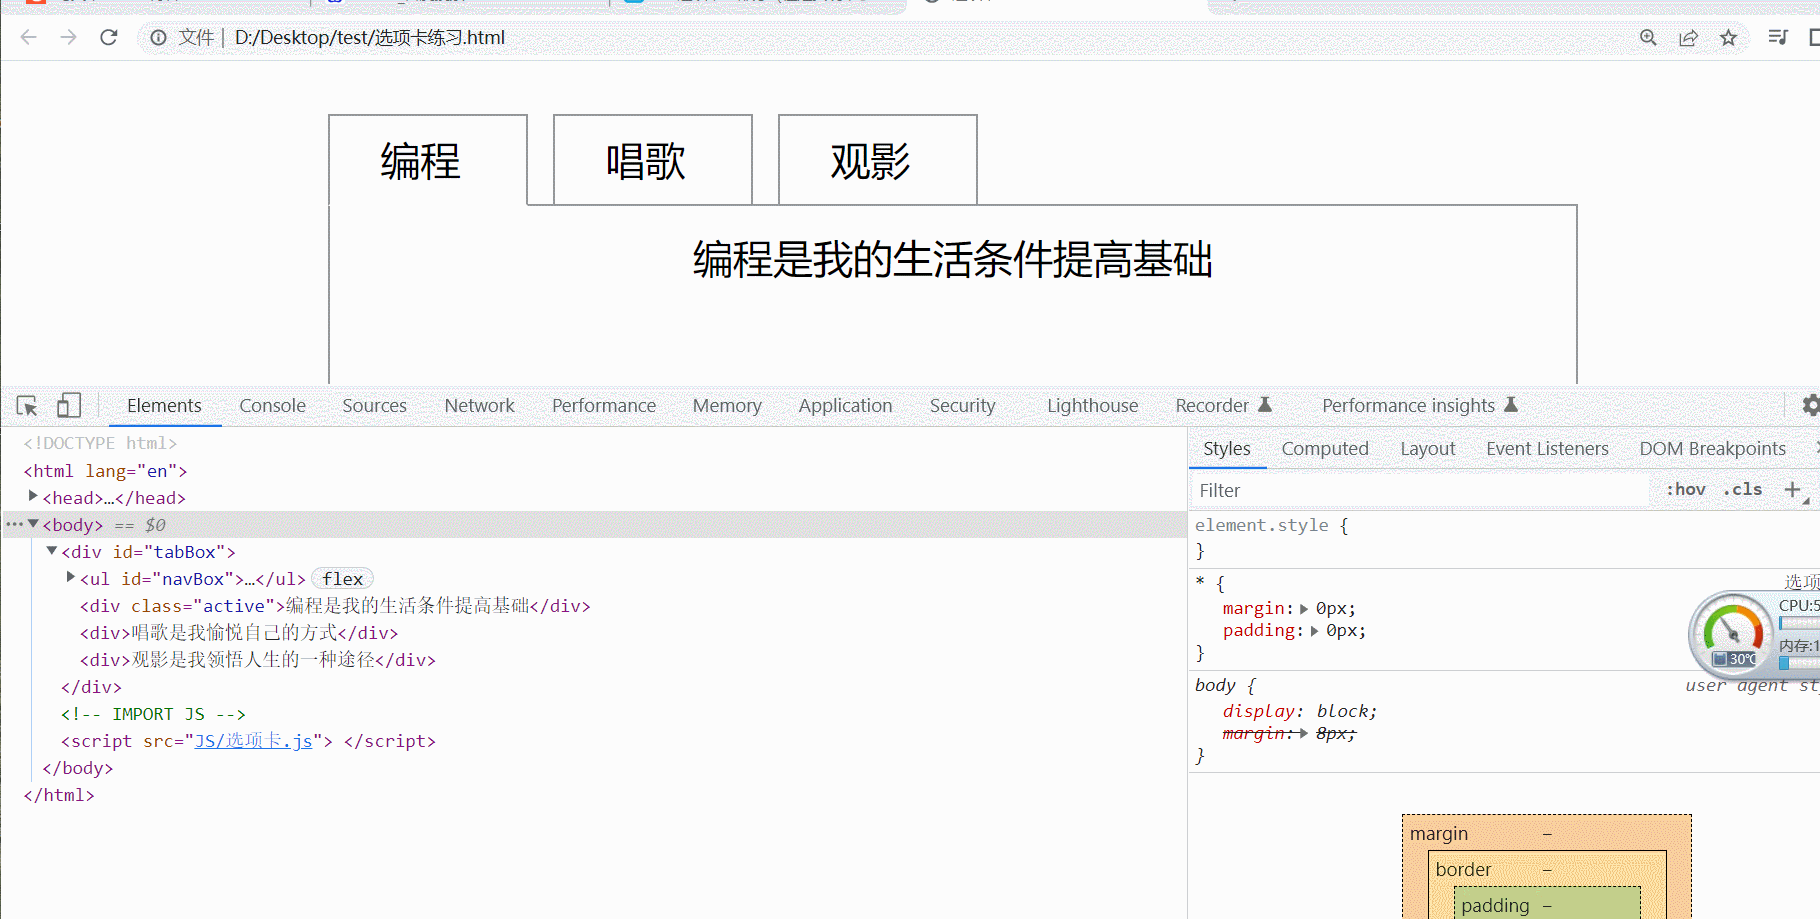Select the html lang="en" node
The image size is (1820, 919).
pos(105,470)
